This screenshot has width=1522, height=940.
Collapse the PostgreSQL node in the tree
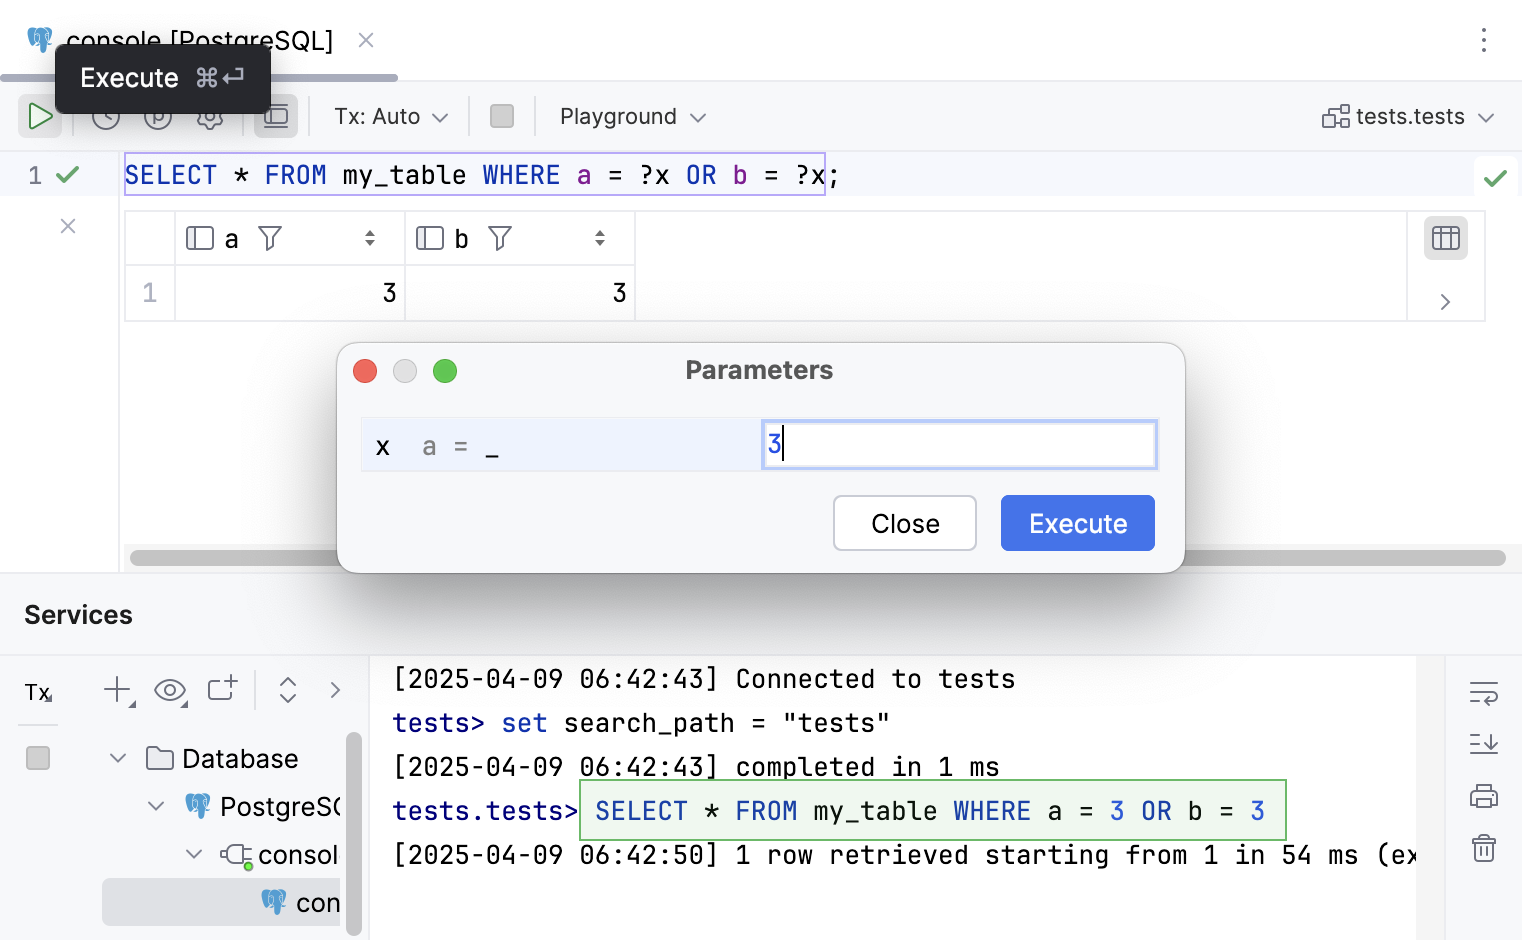(156, 806)
